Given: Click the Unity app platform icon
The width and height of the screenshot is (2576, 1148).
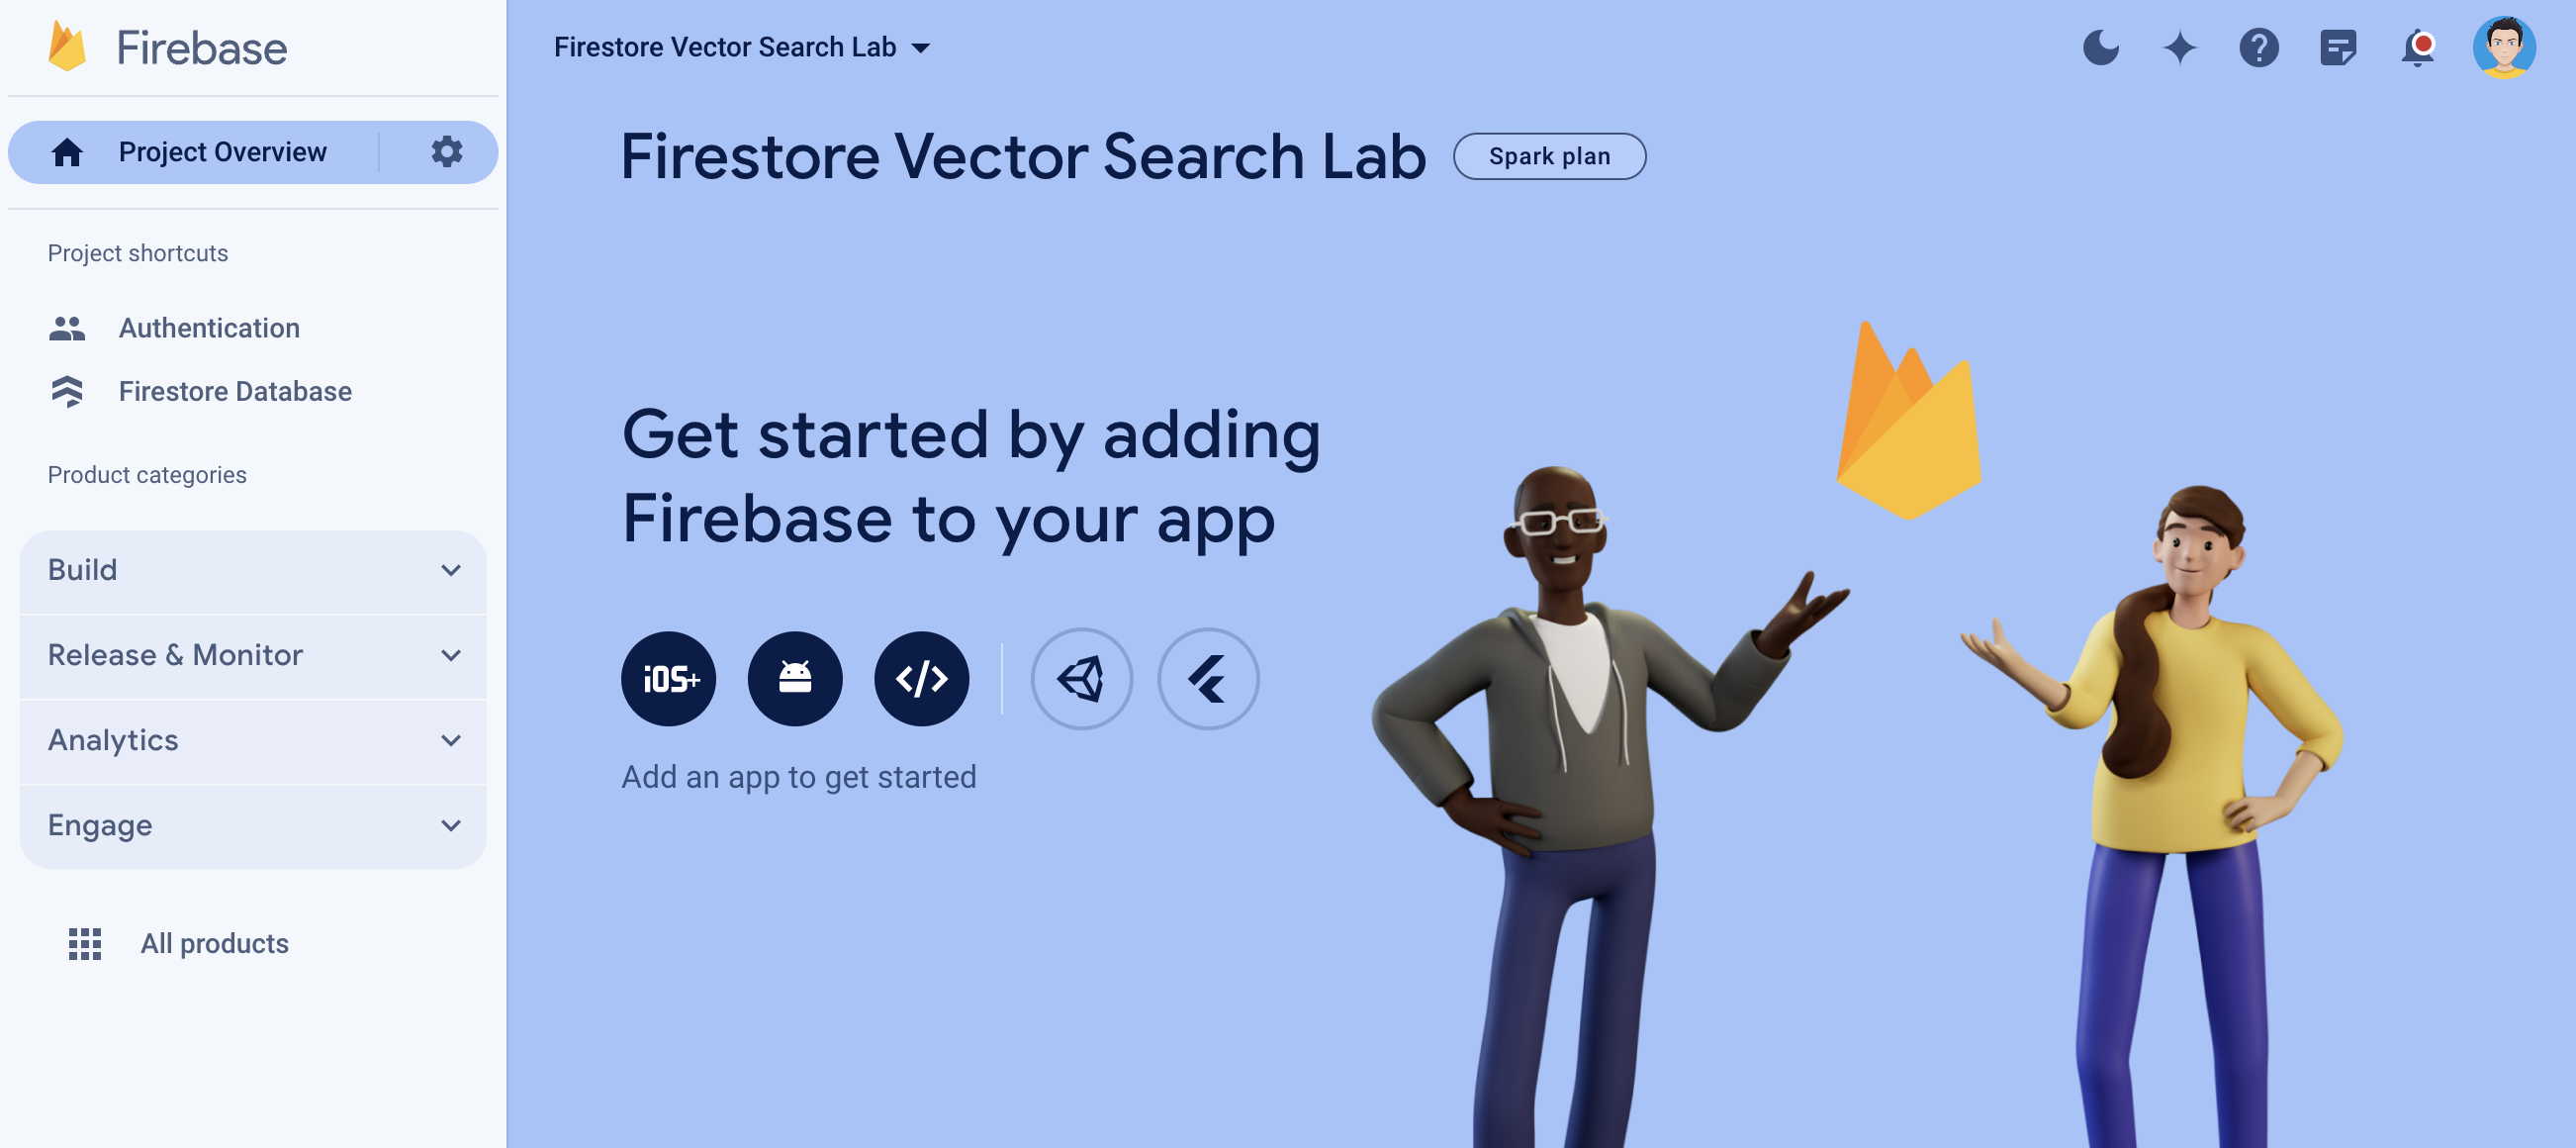Looking at the screenshot, I should point(1082,674).
